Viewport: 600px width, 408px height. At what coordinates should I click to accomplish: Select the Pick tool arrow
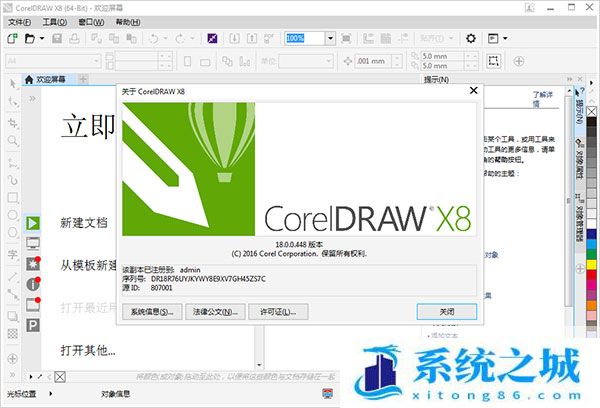click(13, 83)
